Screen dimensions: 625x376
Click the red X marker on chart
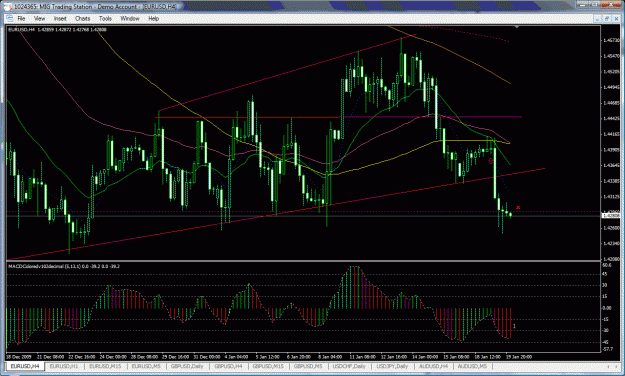click(518, 207)
